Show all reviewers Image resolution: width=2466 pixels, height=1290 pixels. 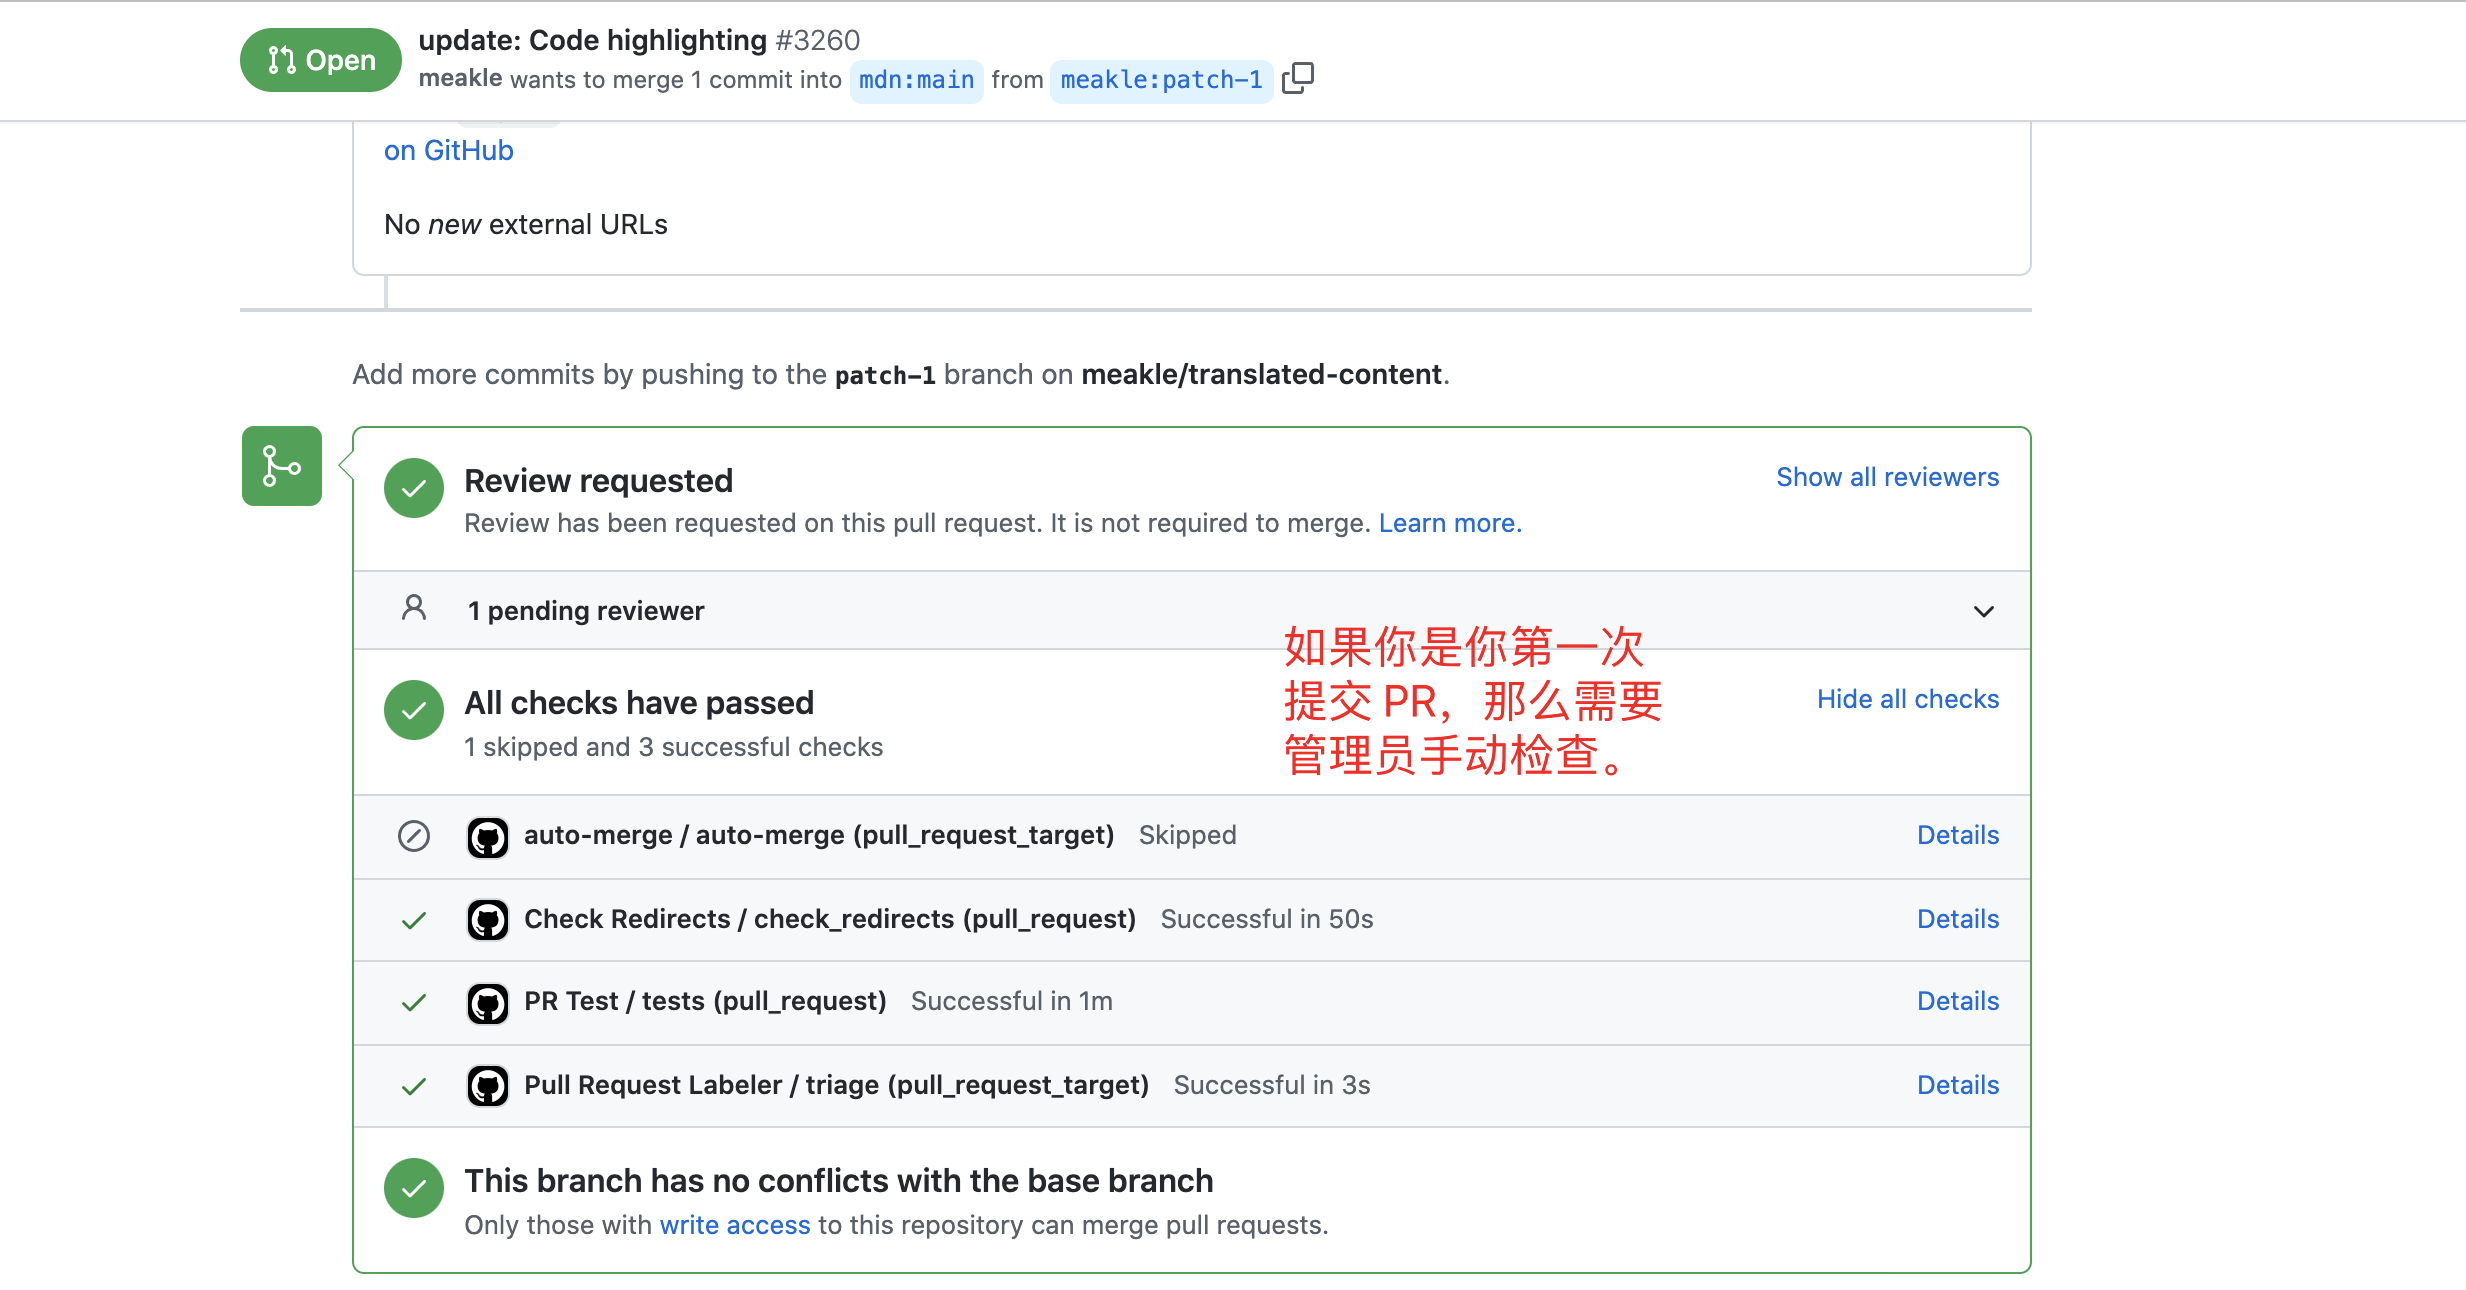pyautogui.click(x=1888, y=477)
